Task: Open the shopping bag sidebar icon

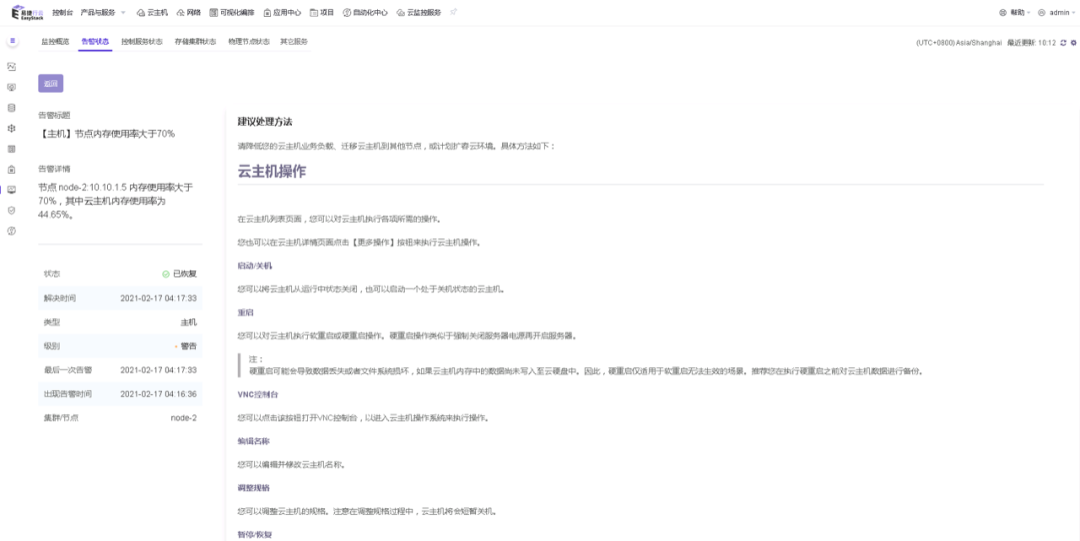Action: tap(11, 169)
